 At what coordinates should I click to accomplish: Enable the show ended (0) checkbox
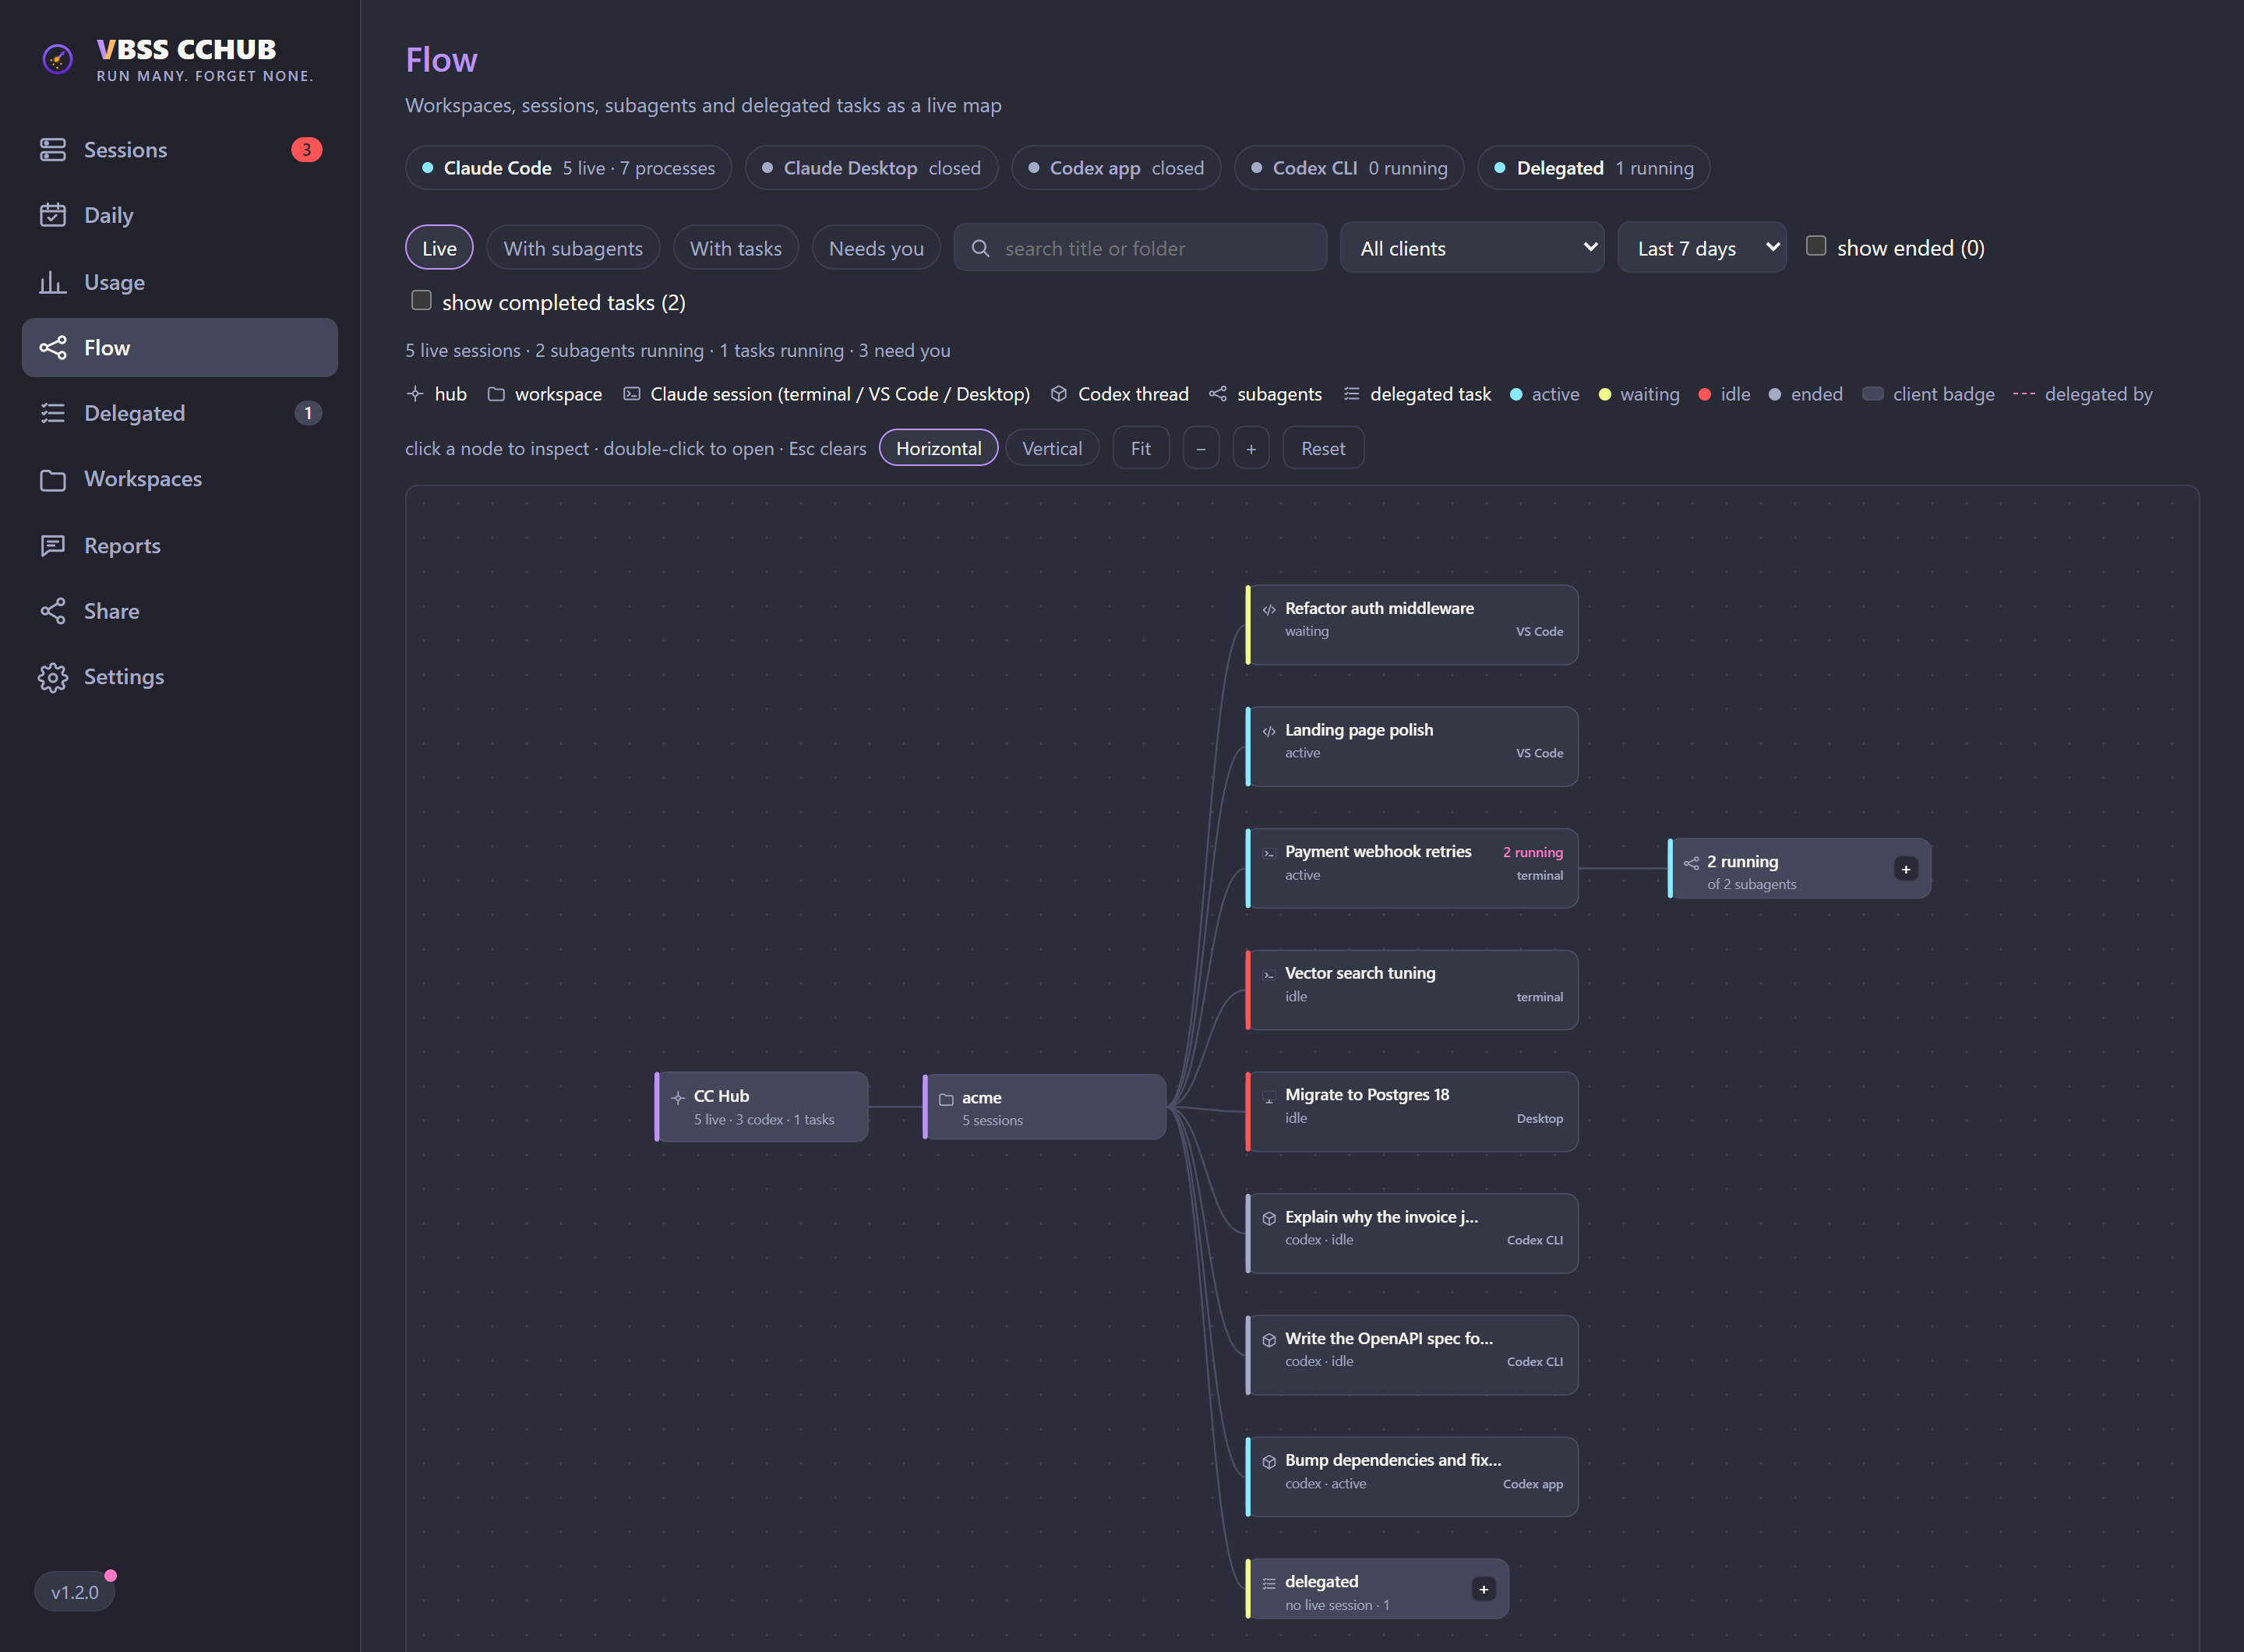click(x=1816, y=246)
